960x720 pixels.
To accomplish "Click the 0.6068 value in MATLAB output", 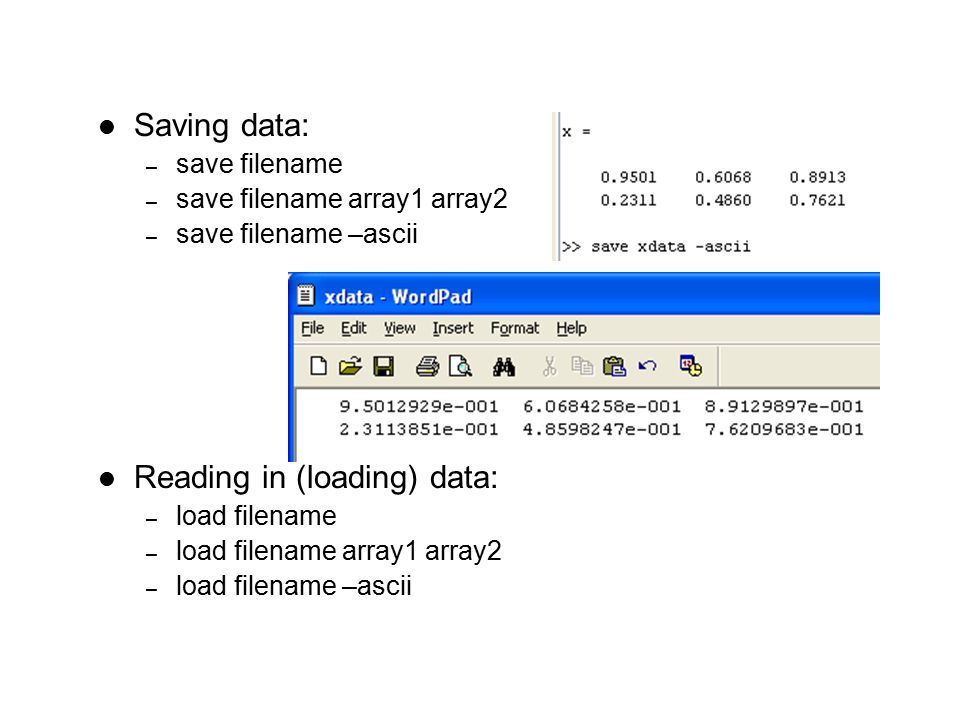I will click(x=723, y=178).
